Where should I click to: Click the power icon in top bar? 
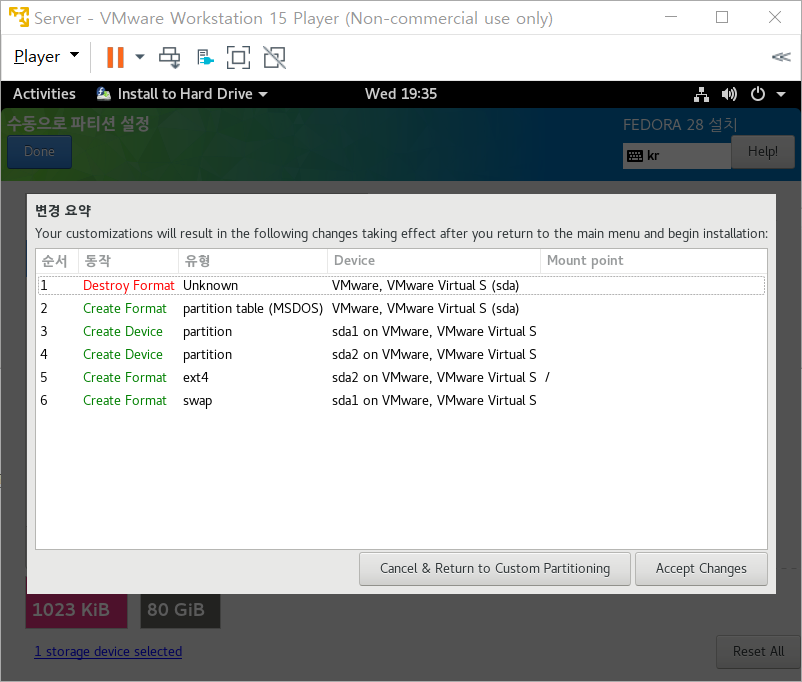(x=758, y=94)
